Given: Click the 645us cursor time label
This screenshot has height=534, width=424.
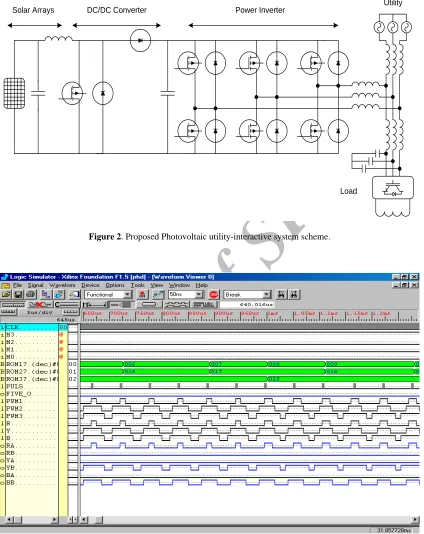Looking at the screenshot, I should point(66,320).
